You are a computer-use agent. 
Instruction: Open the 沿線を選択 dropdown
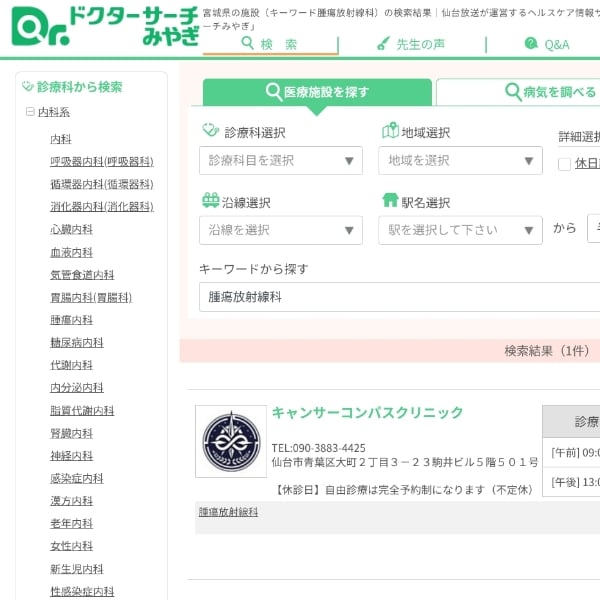coord(281,230)
